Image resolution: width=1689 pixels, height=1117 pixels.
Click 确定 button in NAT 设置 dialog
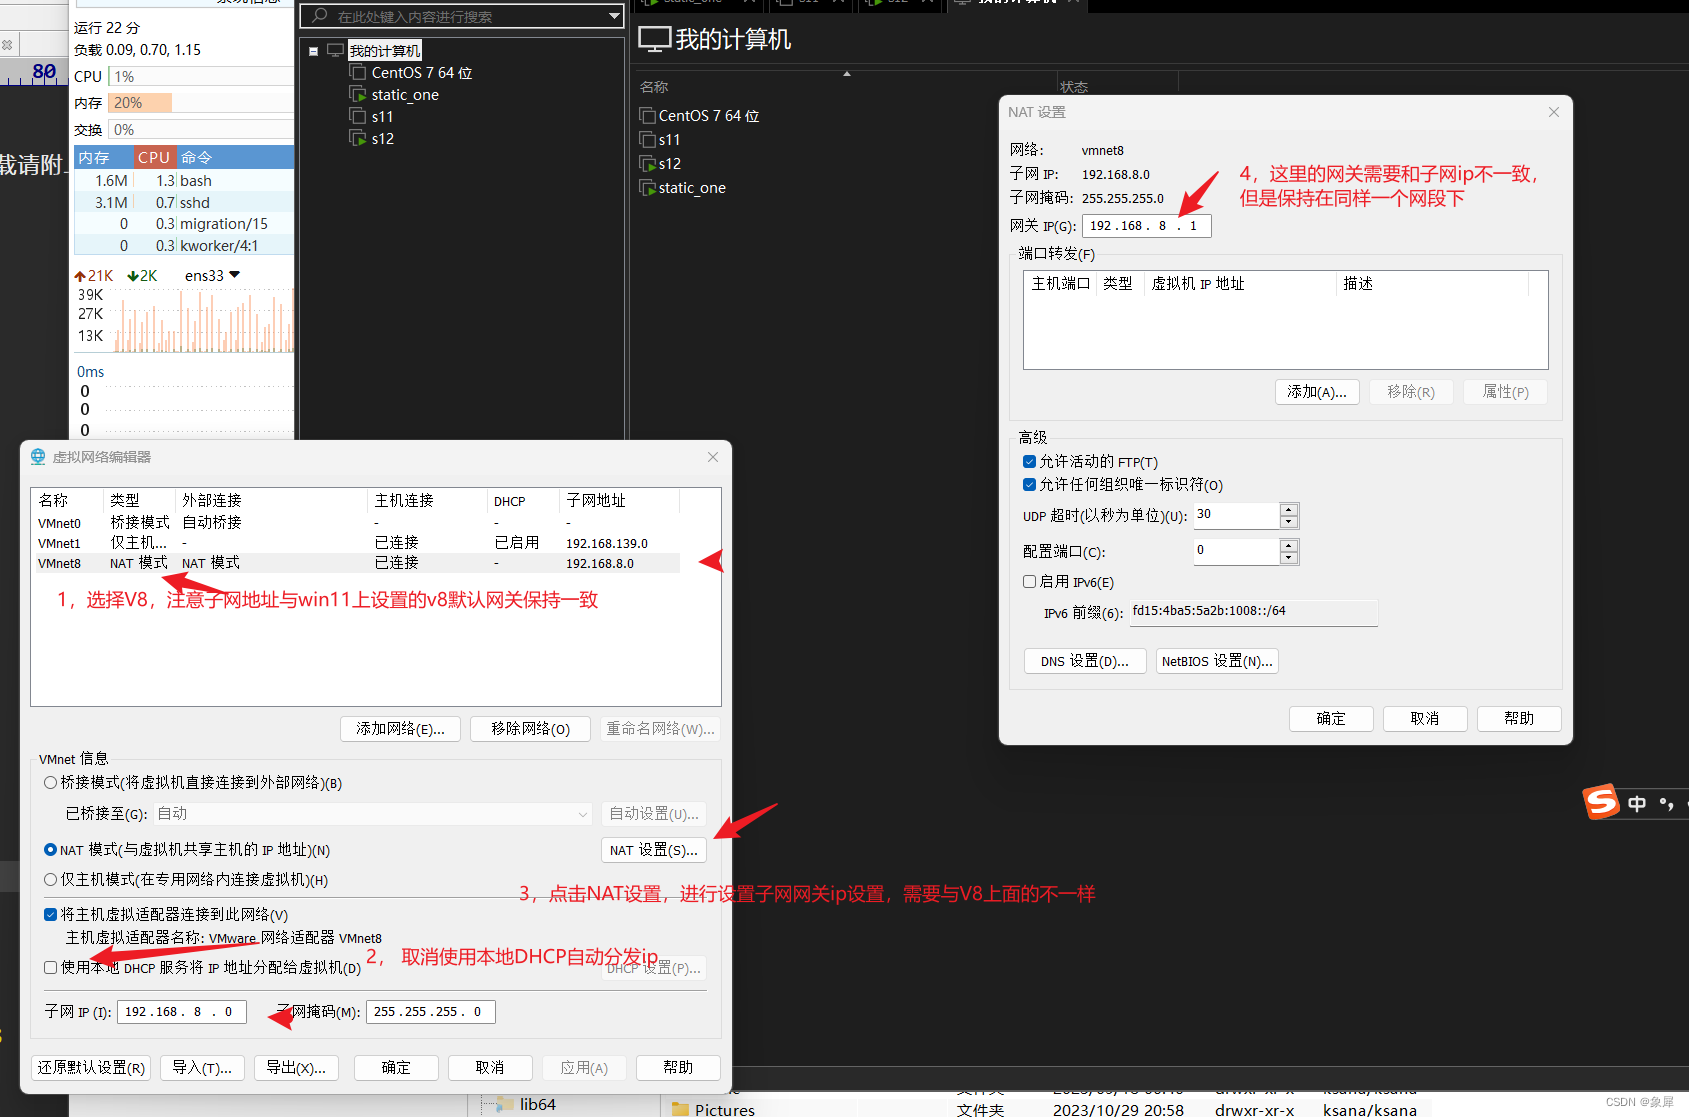(x=1331, y=719)
